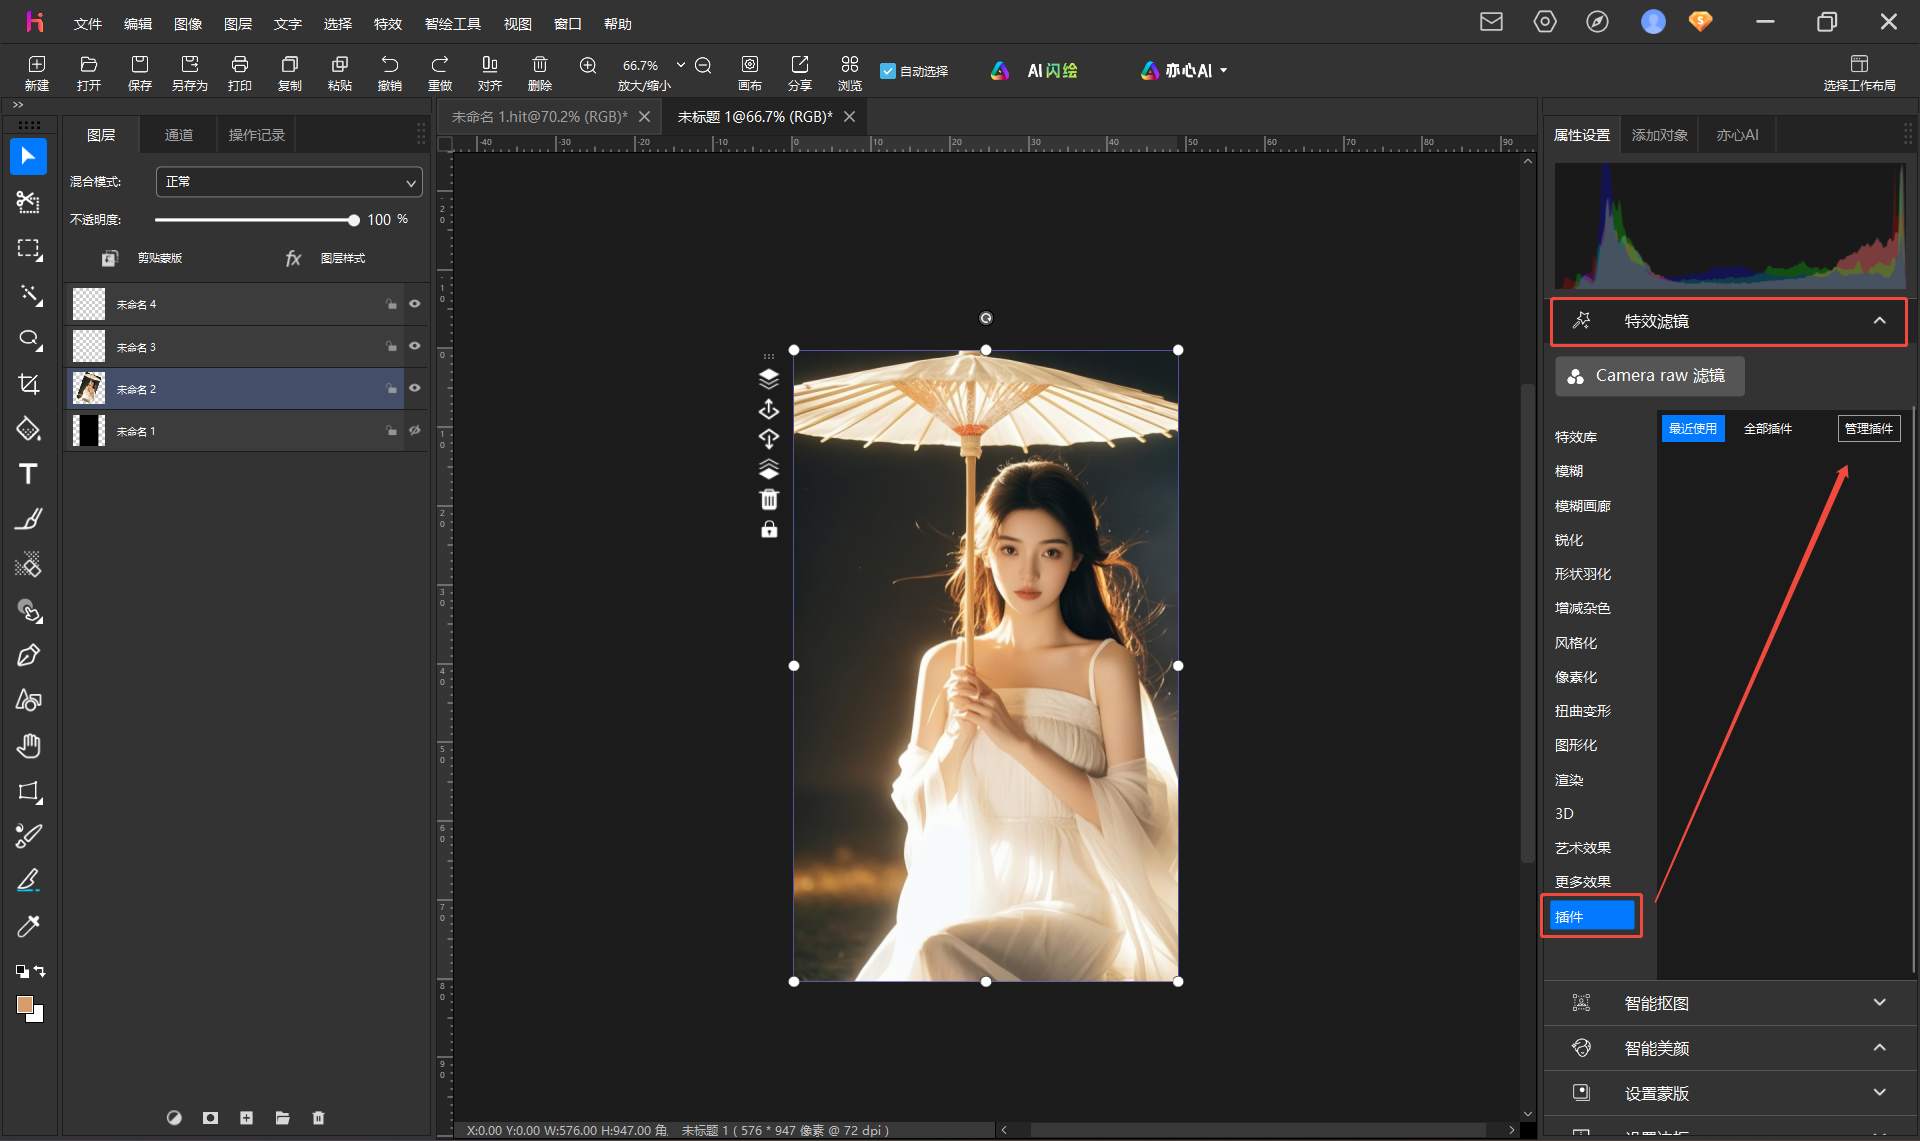Select the Brush tool
Screen dimensions: 1920x1141
[x=28, y=519]
